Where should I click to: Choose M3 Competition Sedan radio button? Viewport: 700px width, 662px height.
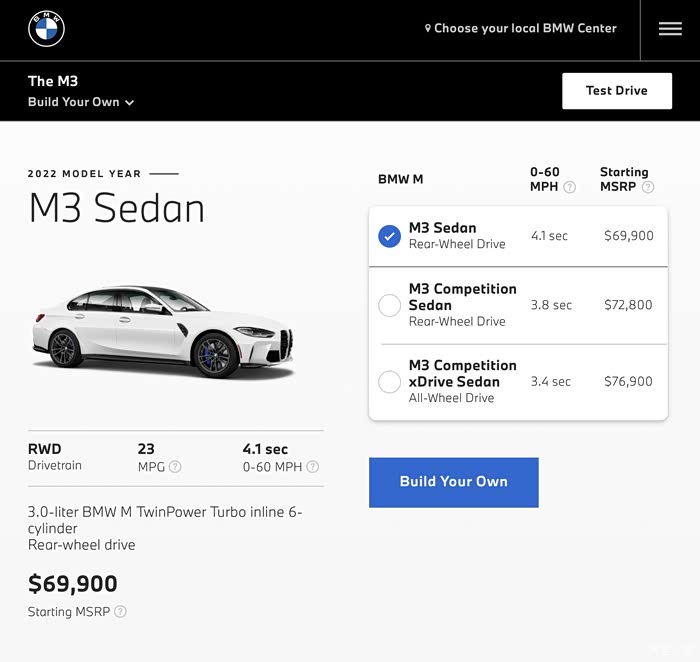pyautogui.click(x=390, y=305)
